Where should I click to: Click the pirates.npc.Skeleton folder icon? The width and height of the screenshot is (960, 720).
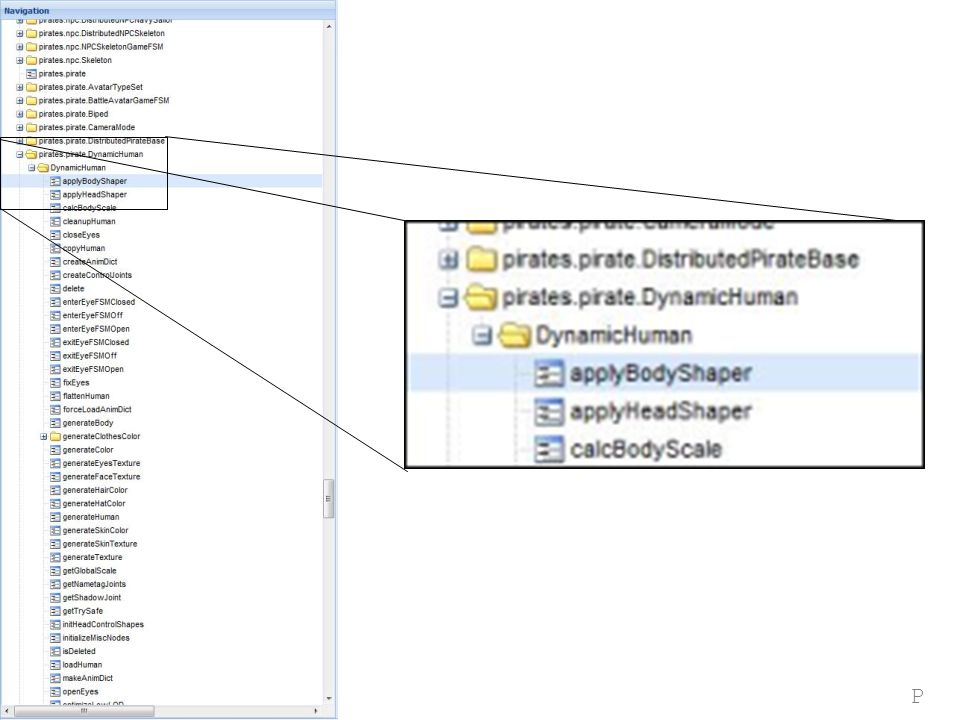click(31, 61)
